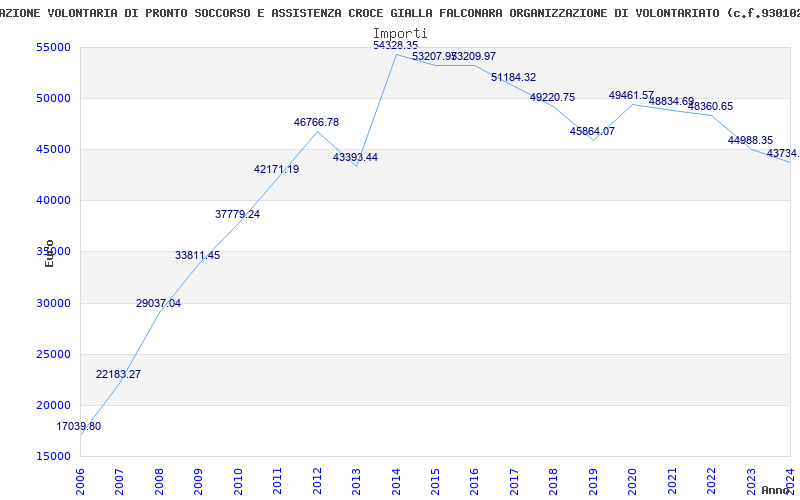Click the Euro y-axis label
Screen dimensions: 800x500
[x=49, y=254]
